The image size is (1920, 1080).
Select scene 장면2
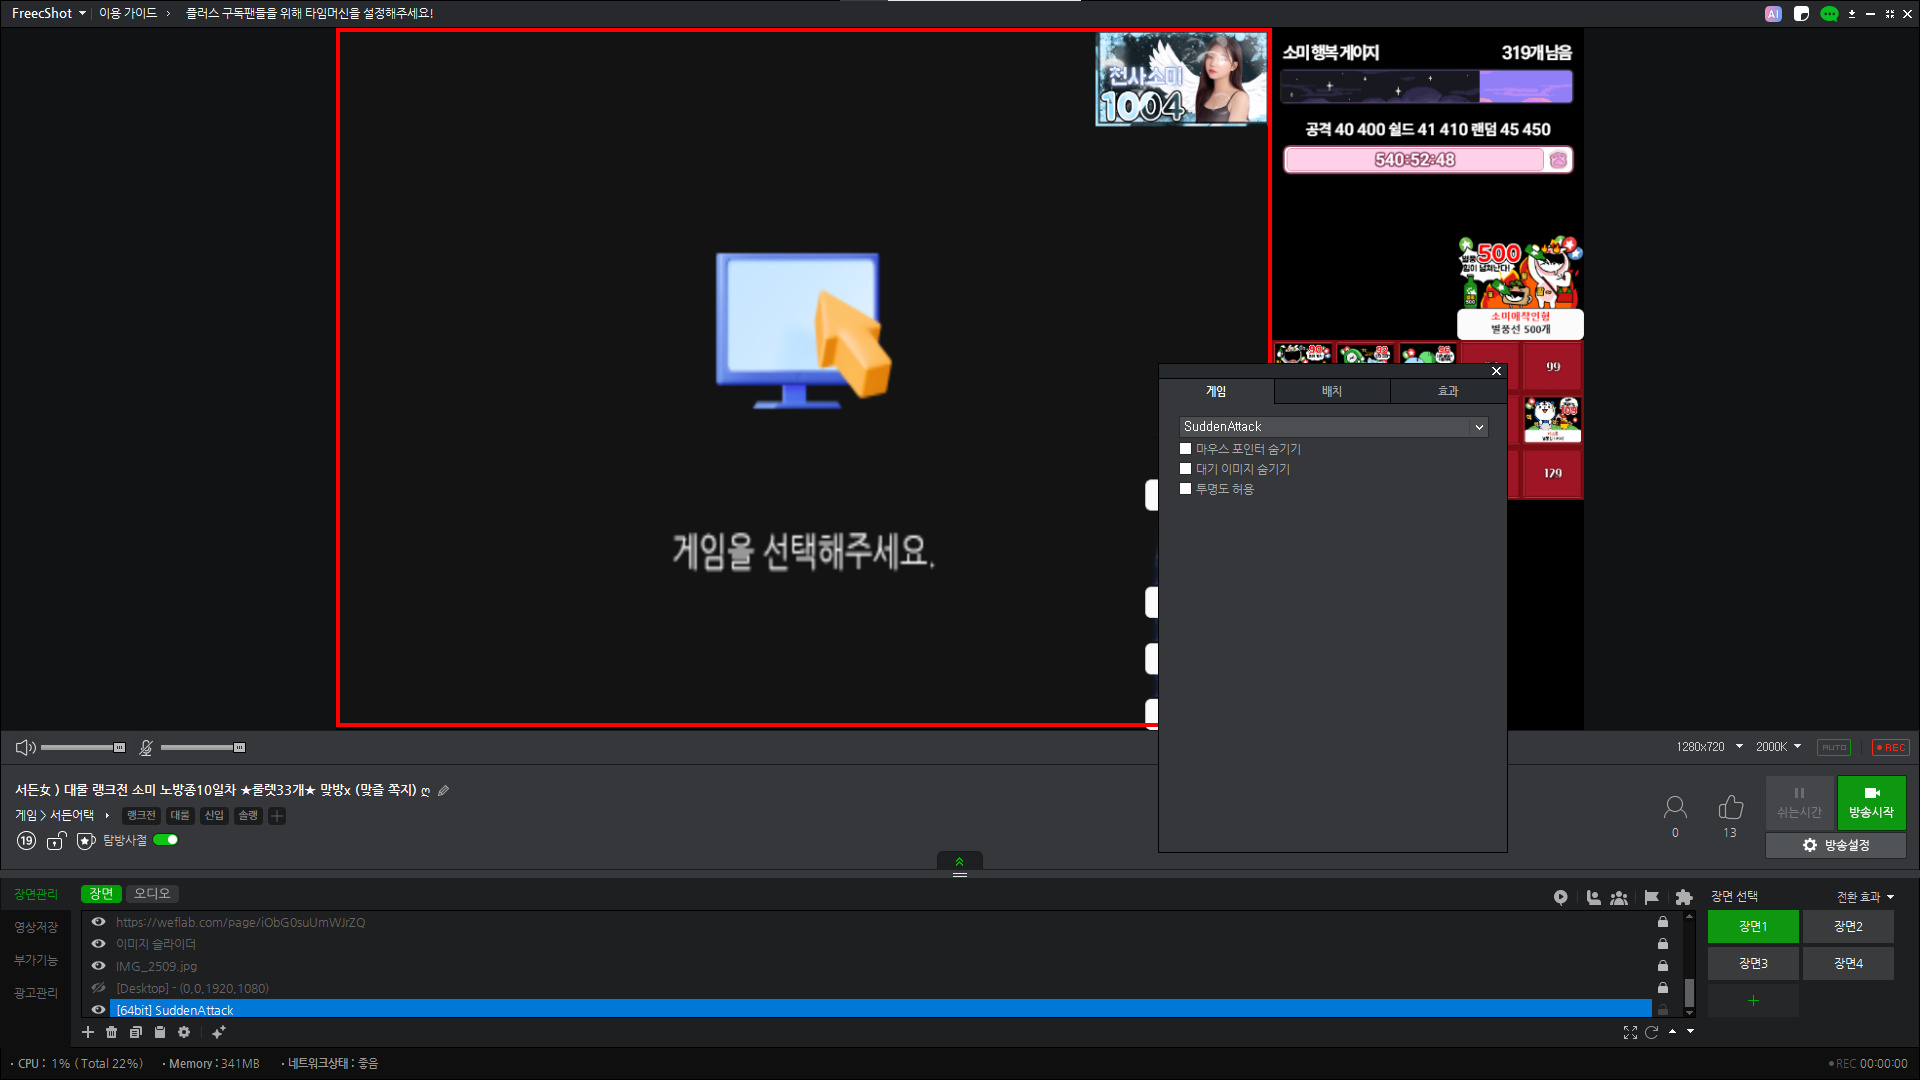1848,926
